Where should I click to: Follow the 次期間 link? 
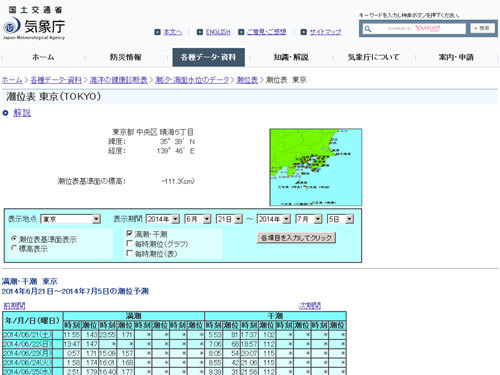click(x=310, y=306)
